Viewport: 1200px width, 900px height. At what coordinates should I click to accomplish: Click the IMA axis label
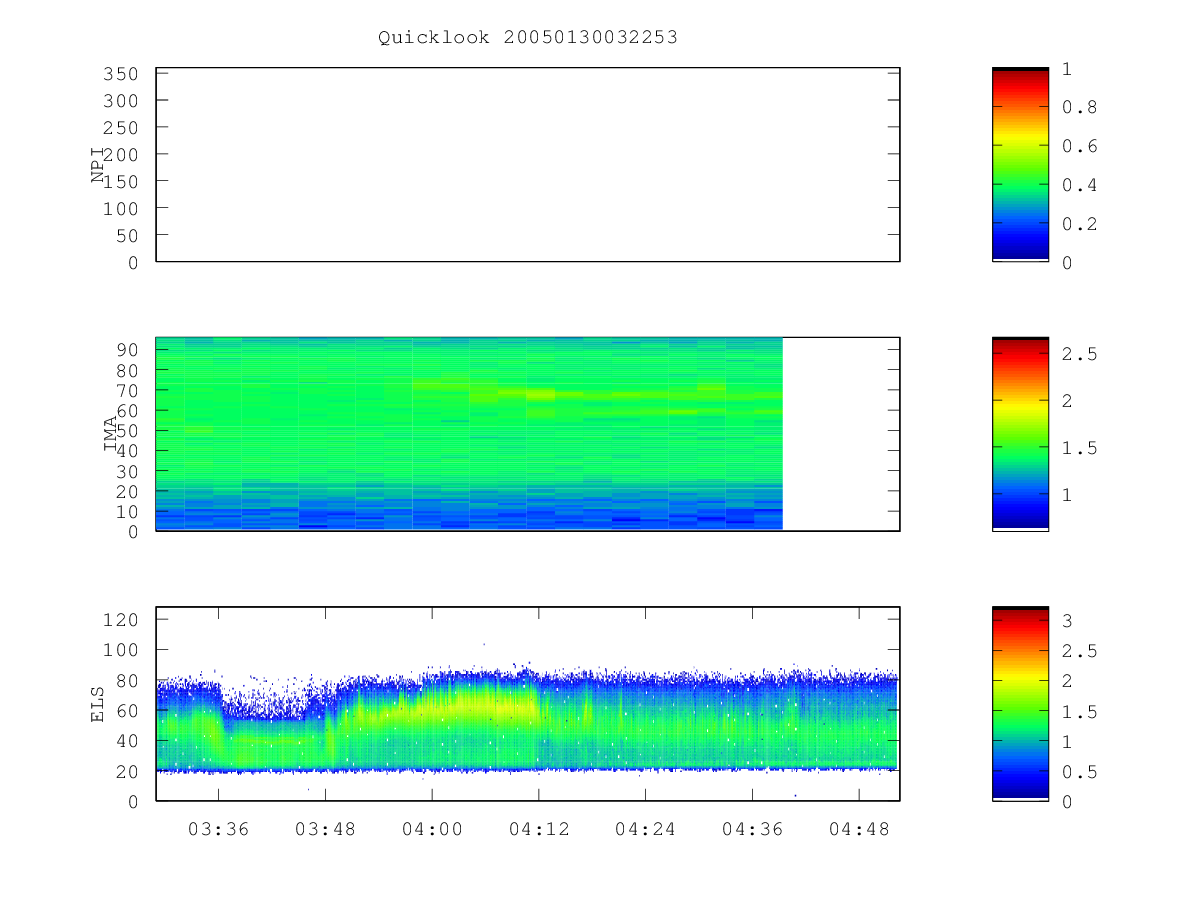(x=112, y=434)
